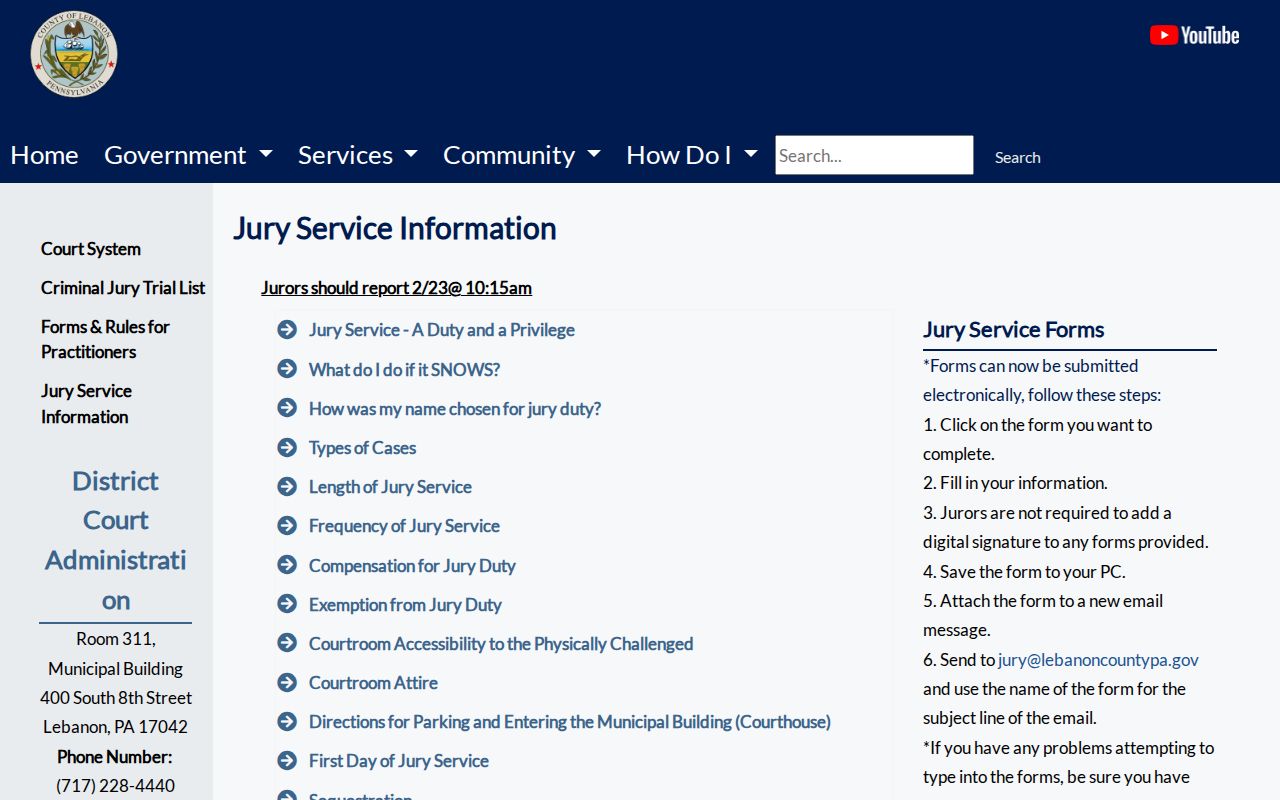The image size is (1280, 800).
Task: Open Jury Service Information sidebar link
Action: pyautogui.click(x=86, y=404)
